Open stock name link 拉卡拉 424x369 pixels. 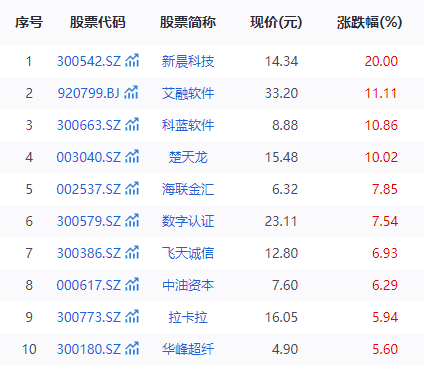(188, 317)
